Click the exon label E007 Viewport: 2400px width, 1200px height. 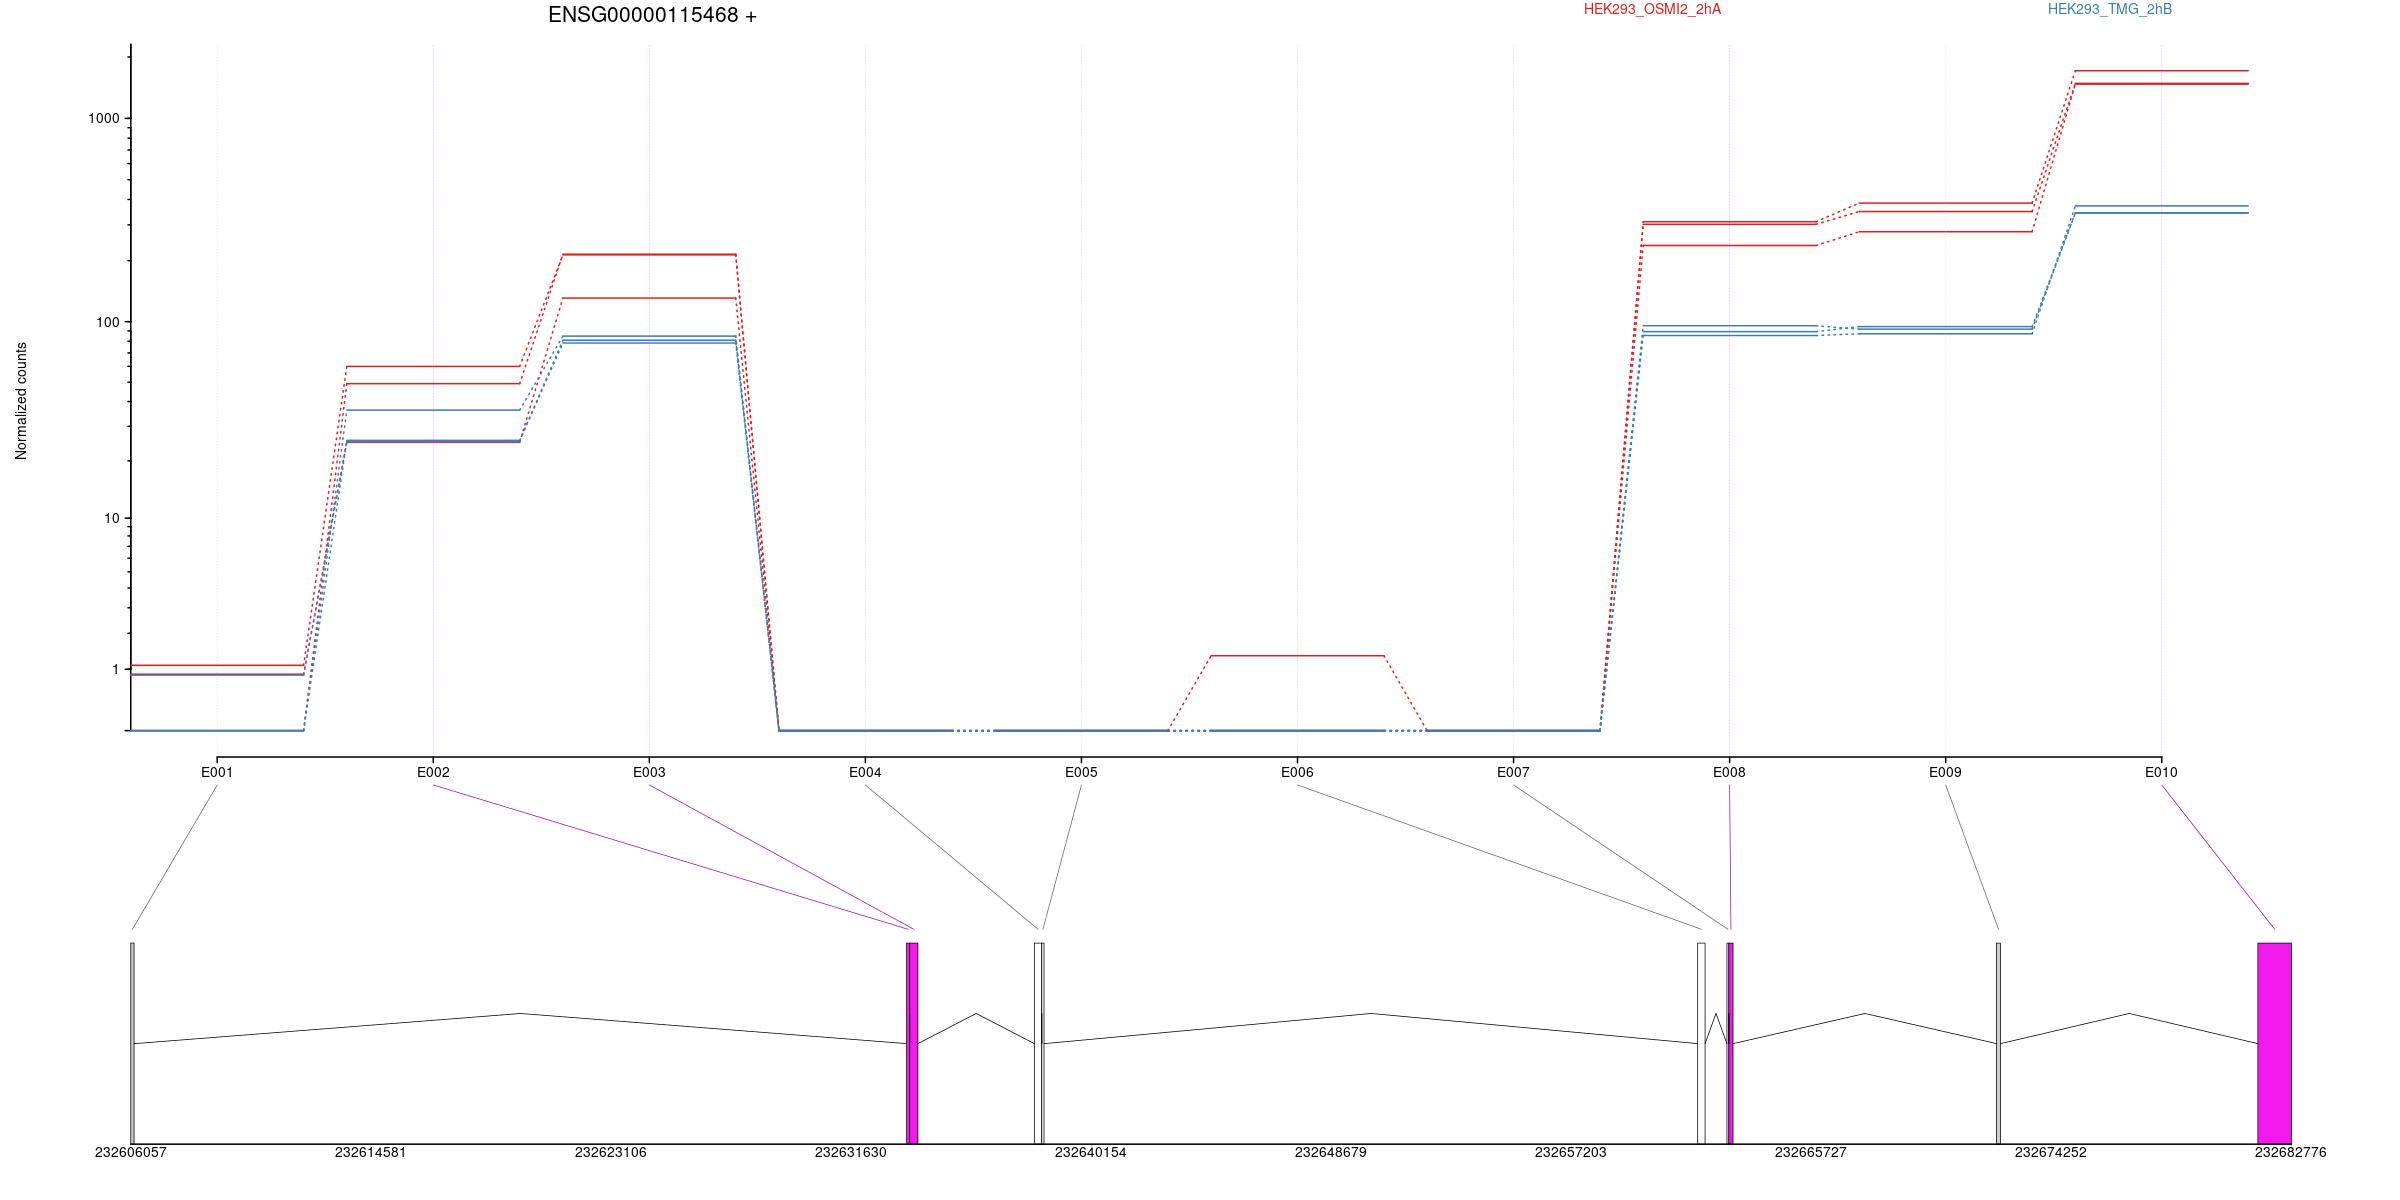coord(1513,772)
